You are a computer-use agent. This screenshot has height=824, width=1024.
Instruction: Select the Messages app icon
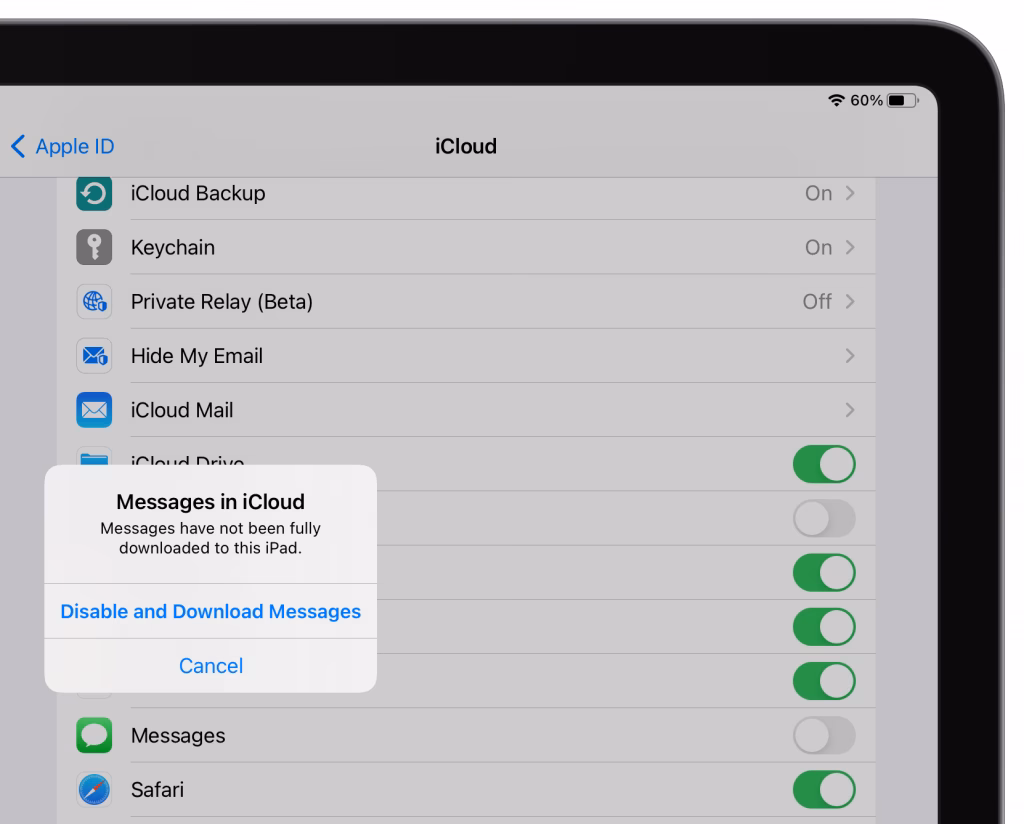click(93, 735)
